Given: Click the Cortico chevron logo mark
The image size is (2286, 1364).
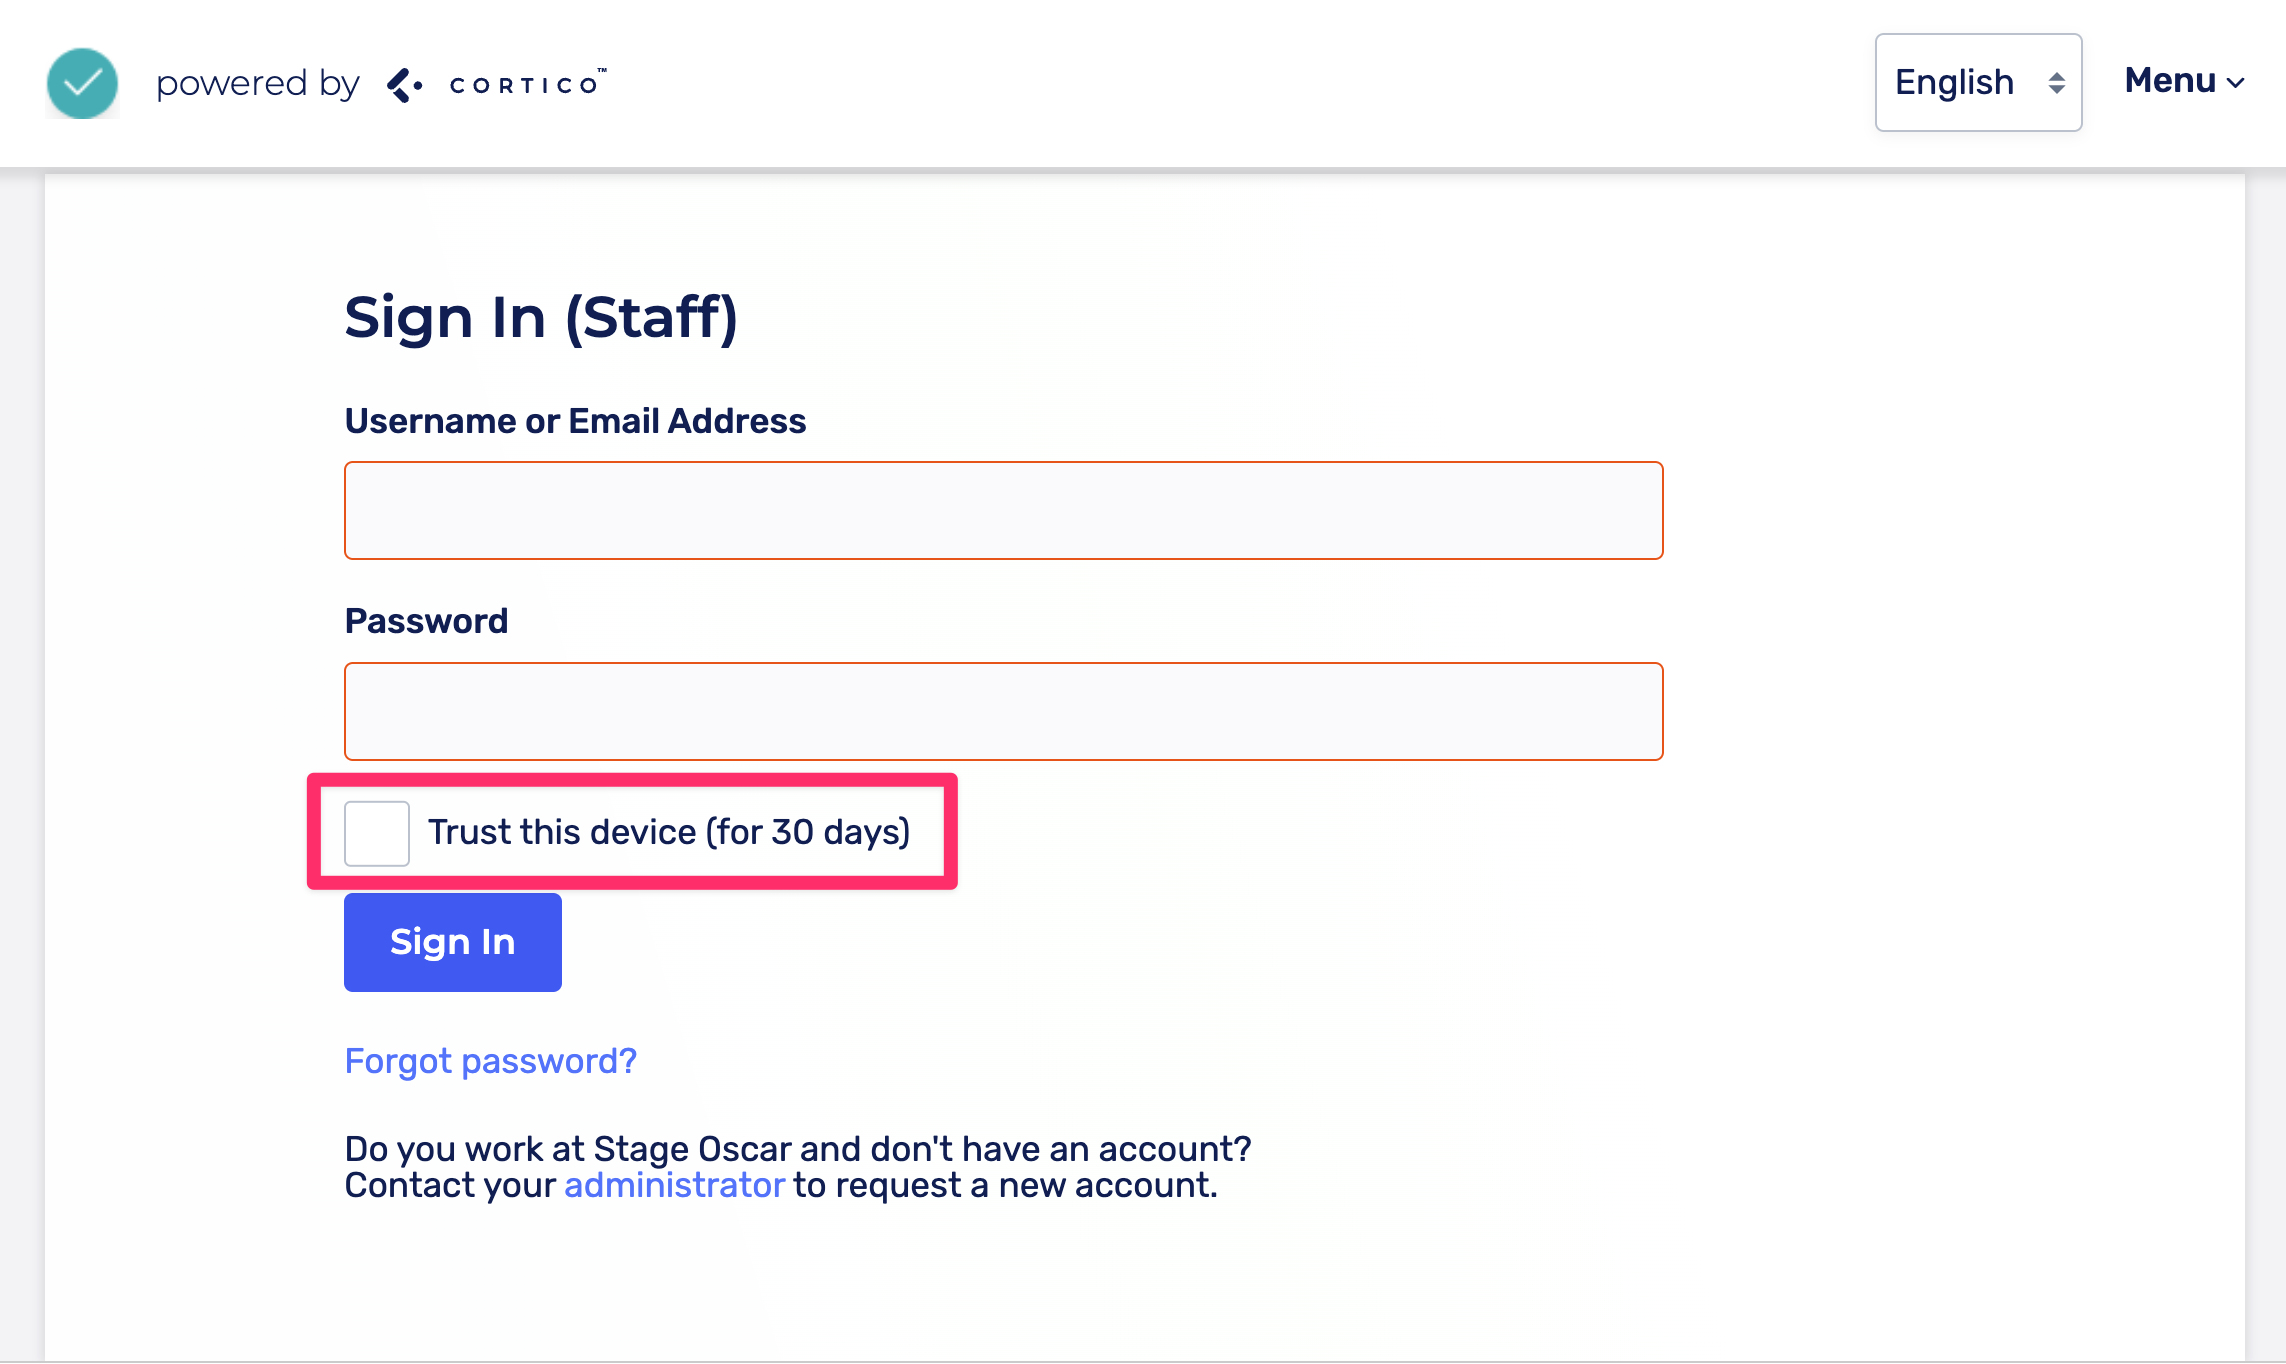Looking at the screenshot, I should (404, 85).
